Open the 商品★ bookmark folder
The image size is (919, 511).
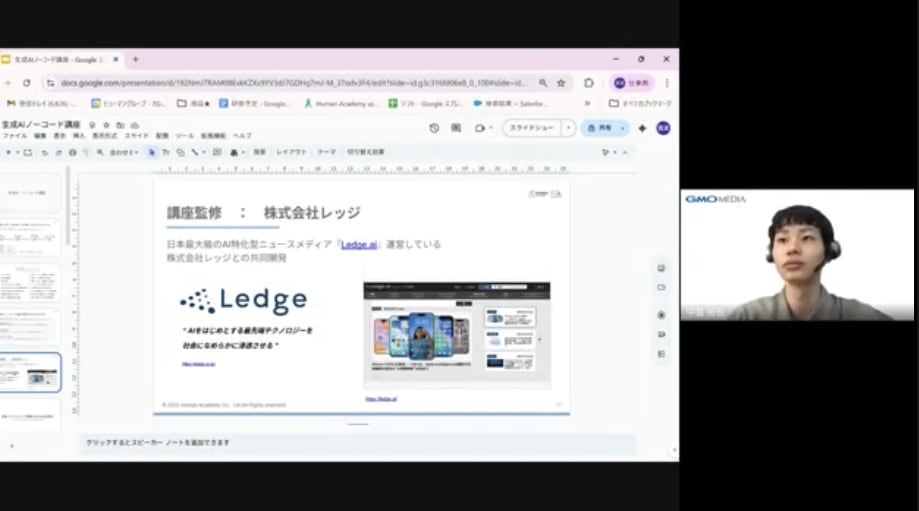(x=194, y=103)
